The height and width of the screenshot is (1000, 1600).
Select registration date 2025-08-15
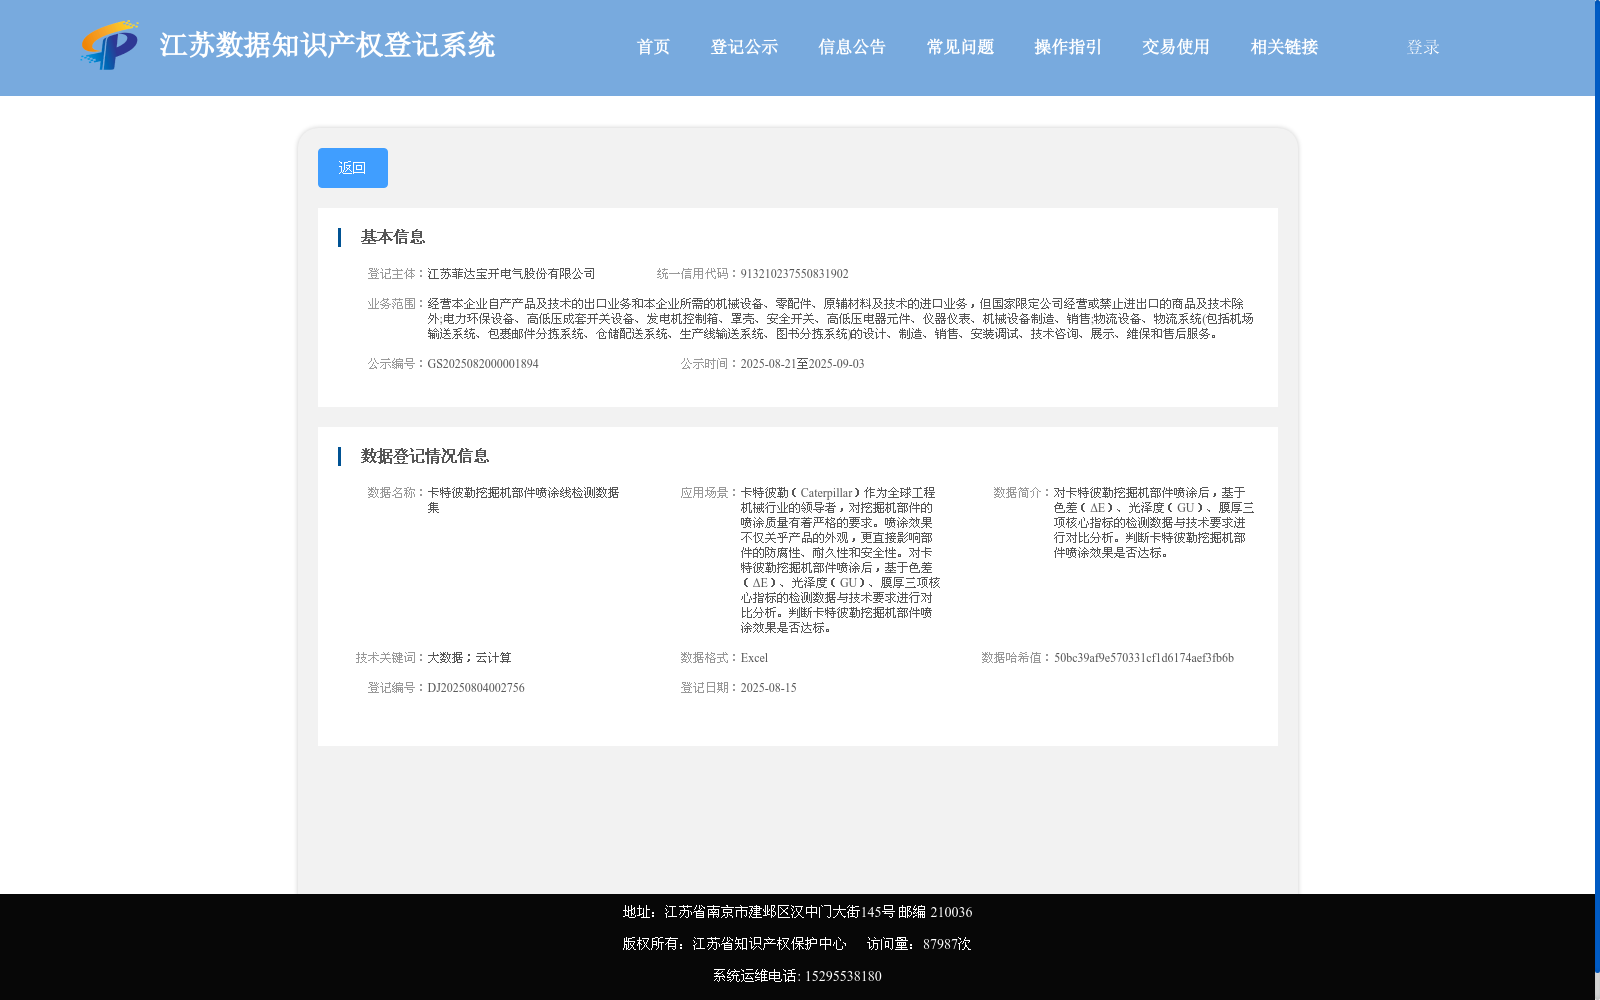[x=768, y=688]
